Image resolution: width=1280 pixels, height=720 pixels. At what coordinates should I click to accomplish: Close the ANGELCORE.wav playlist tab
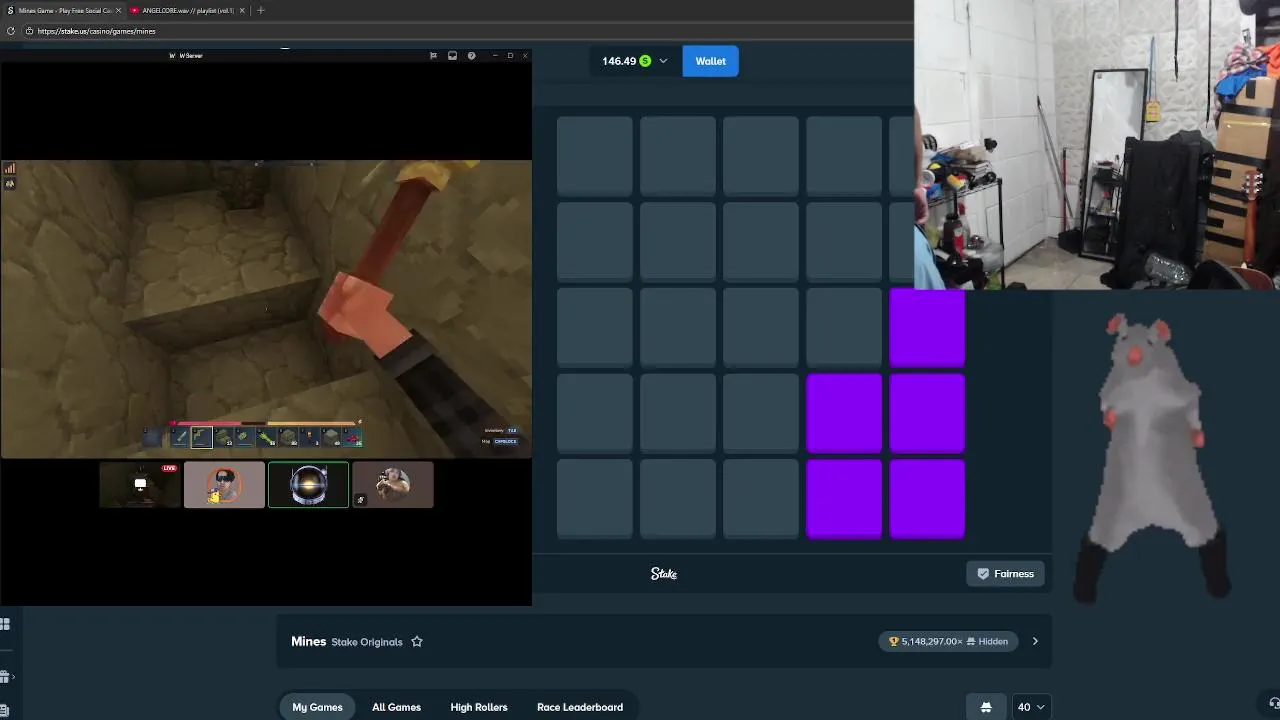[x=242, y=10]
